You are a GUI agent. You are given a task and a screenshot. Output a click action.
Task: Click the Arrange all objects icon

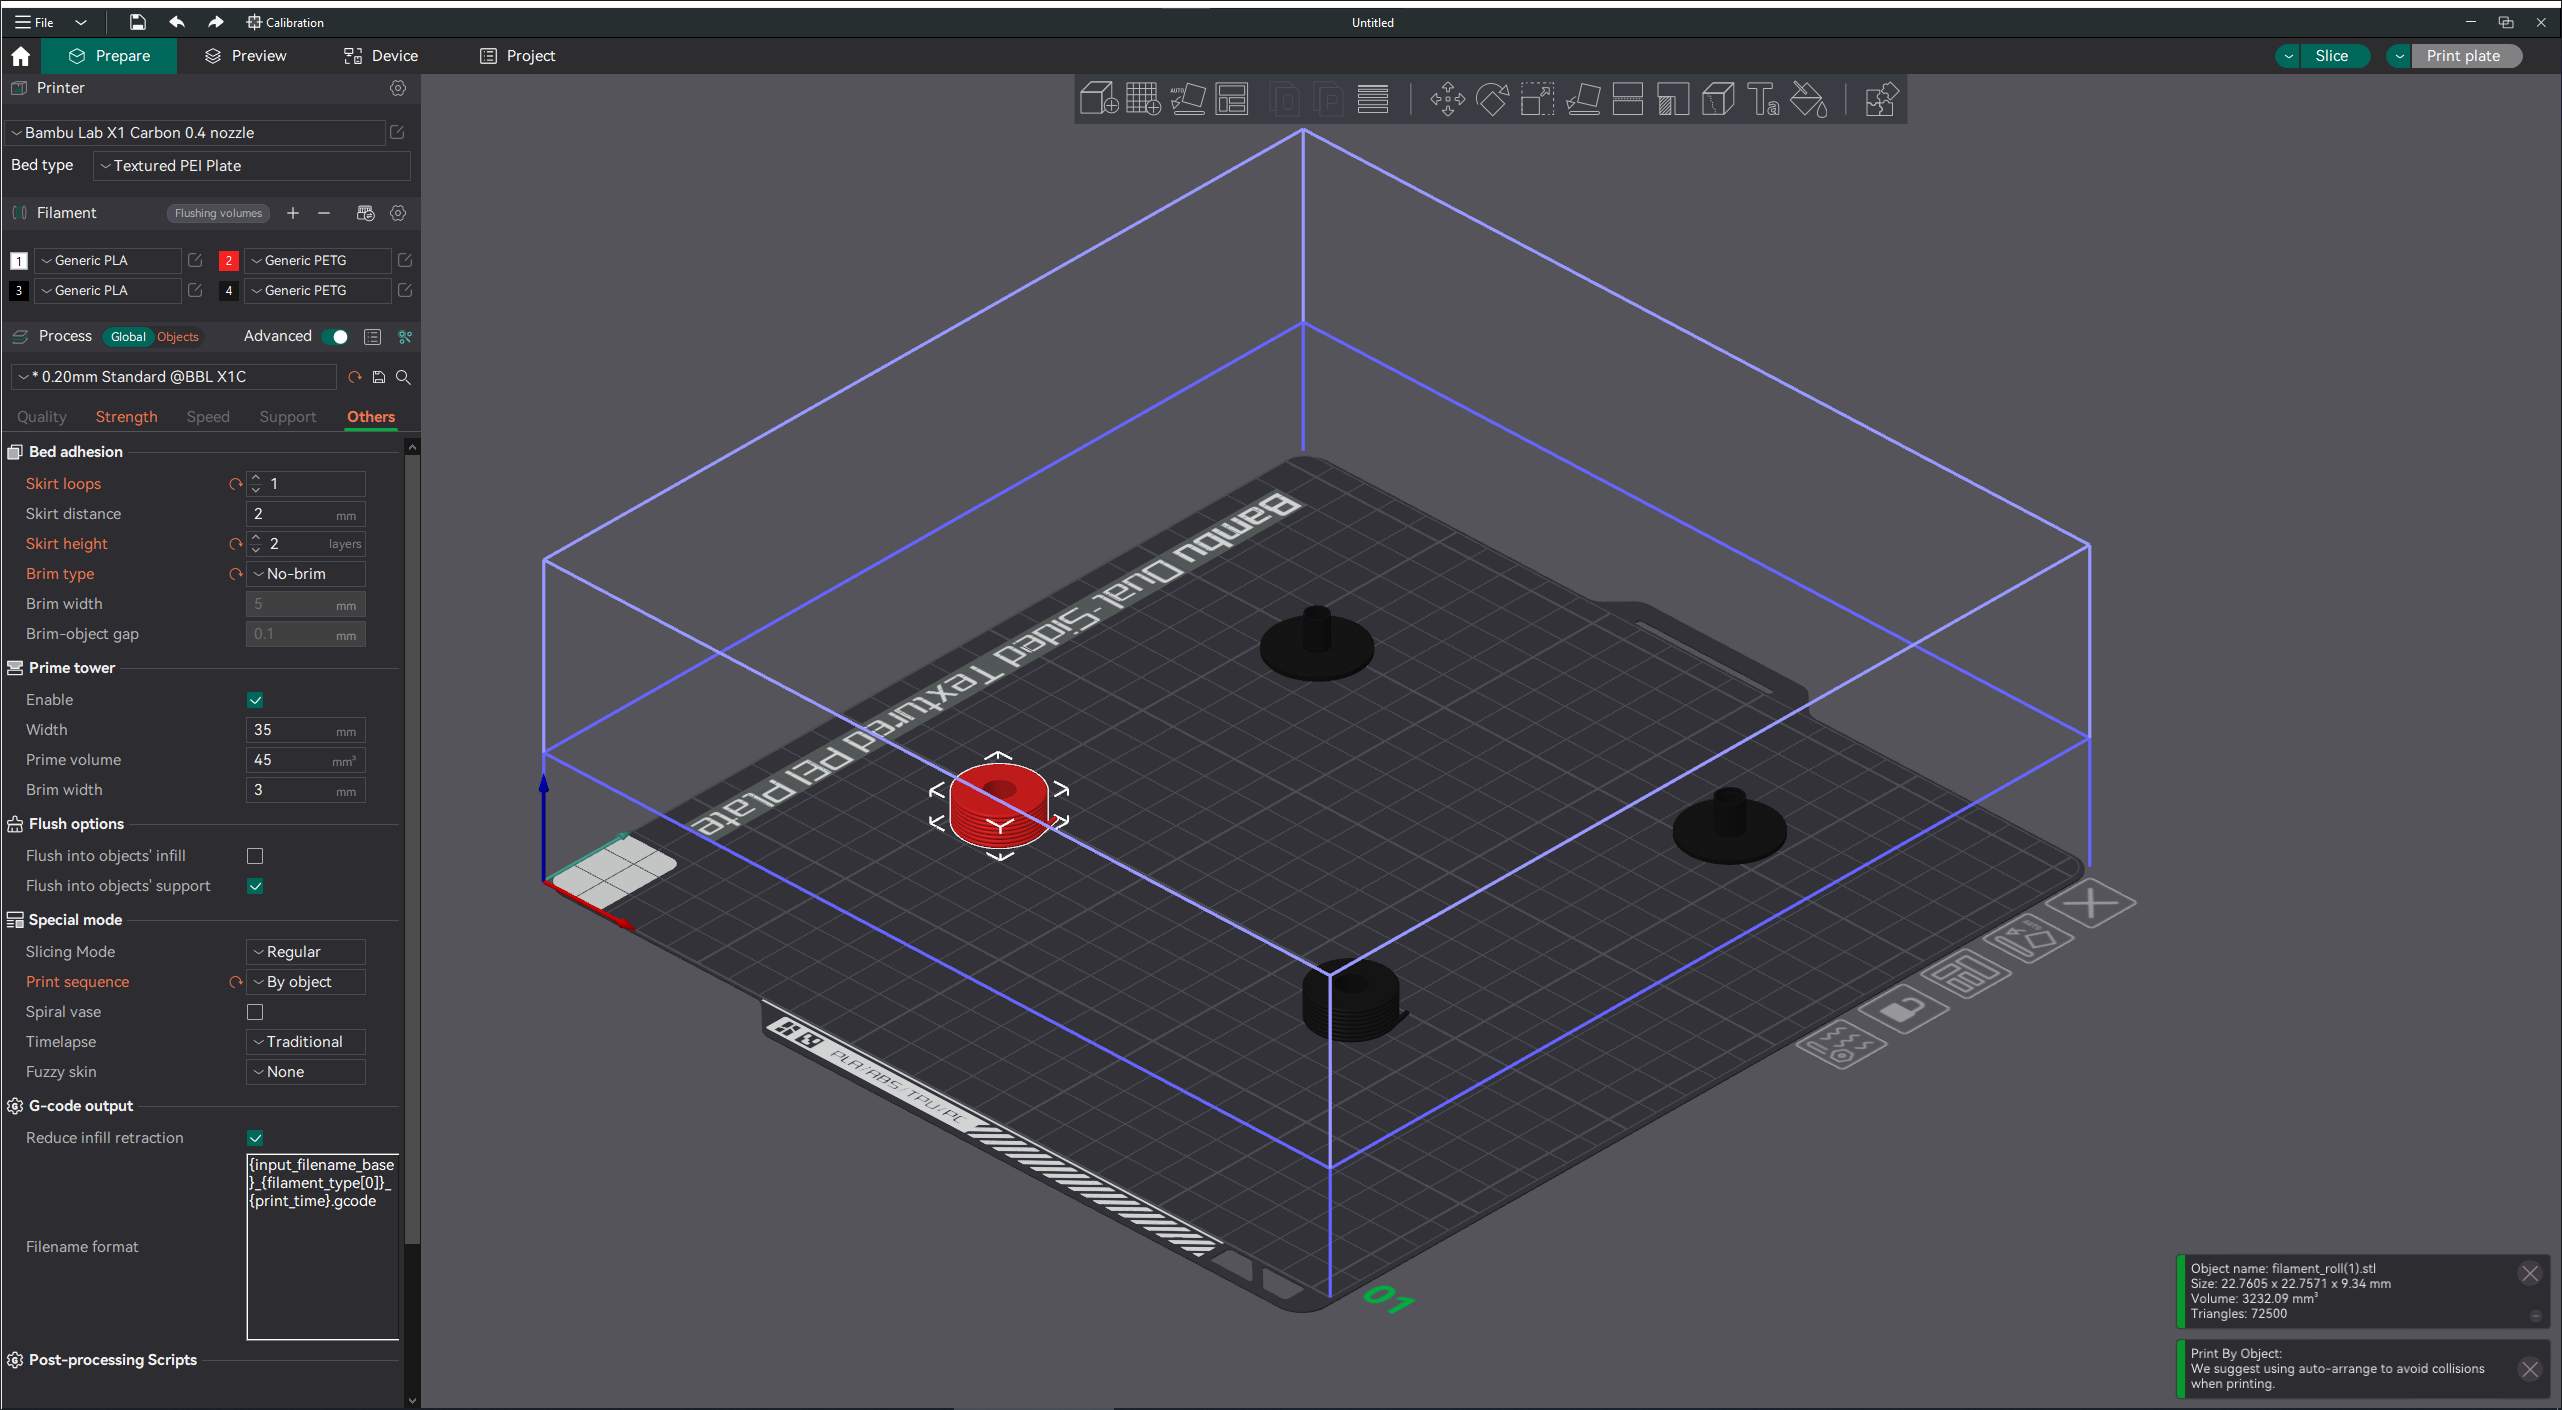[x=1232, y=99]
